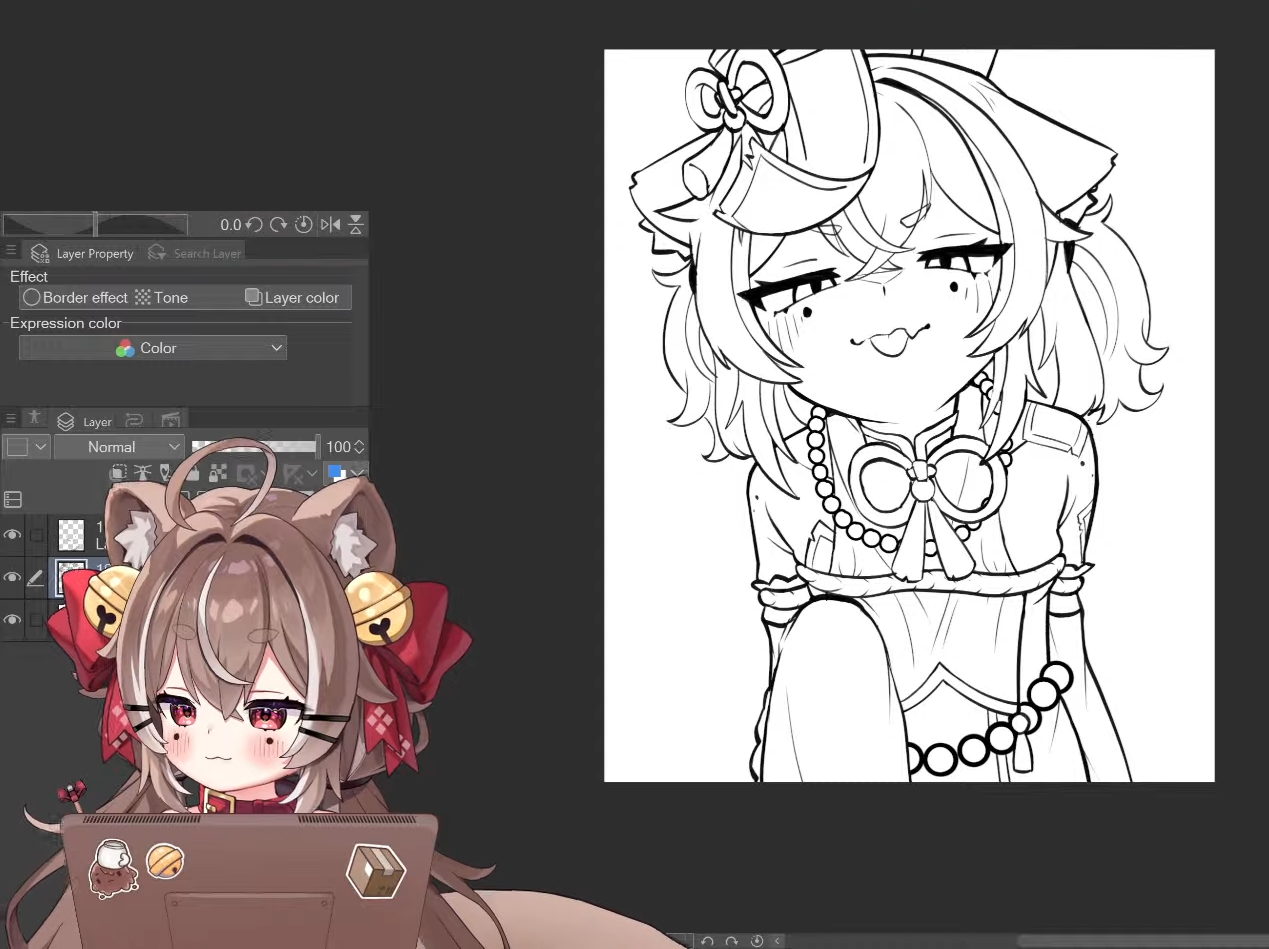Set as Reference Layer lighthouse icon

pos(142,473)
